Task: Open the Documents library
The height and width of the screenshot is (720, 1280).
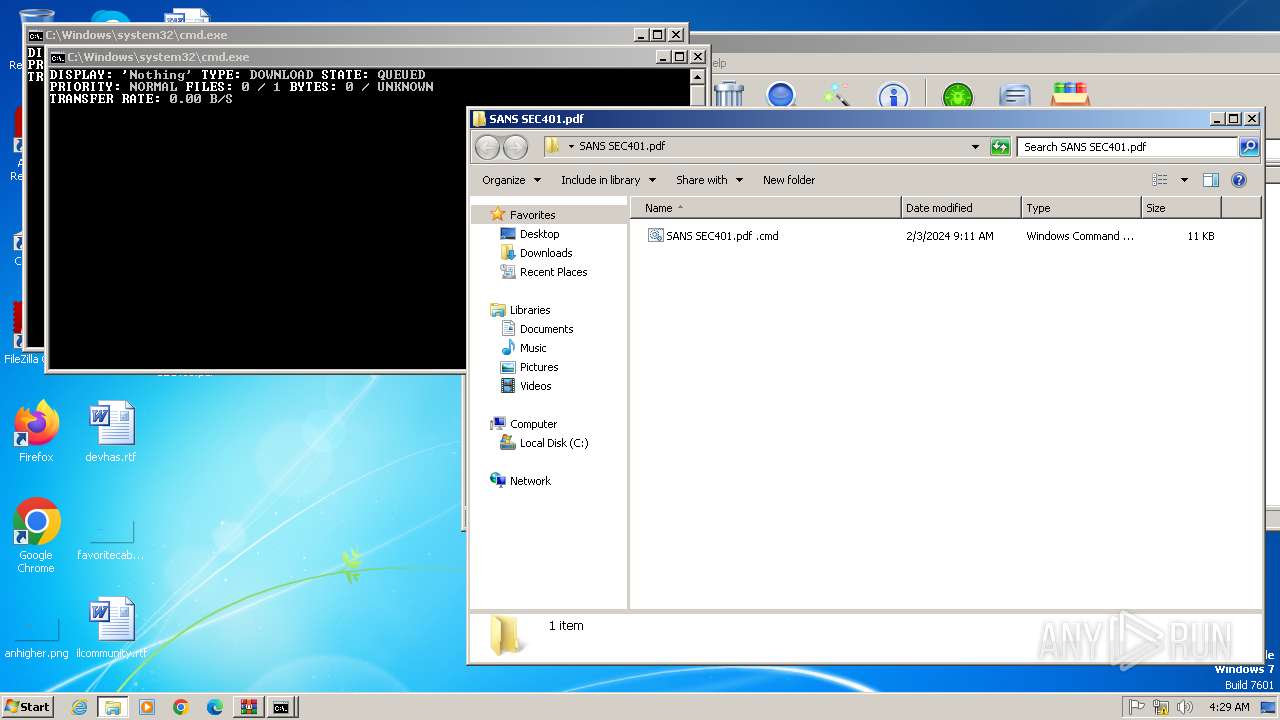Action: [546, 329]
